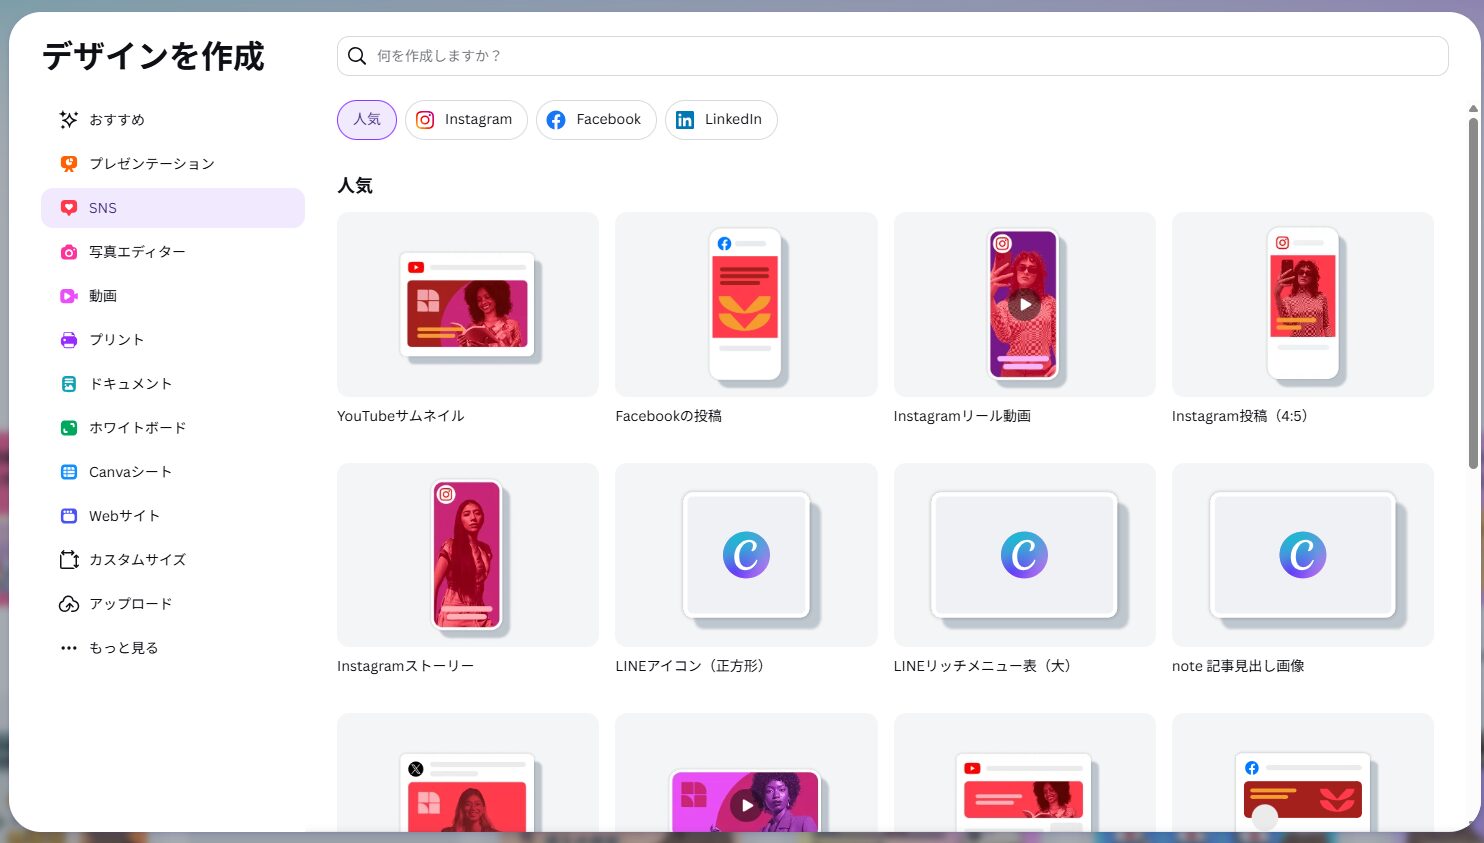The width and height of the screenshot is (1484, 843).
Task: Click the Canva logo on LINEアイコン card
Action: (746, 555)
